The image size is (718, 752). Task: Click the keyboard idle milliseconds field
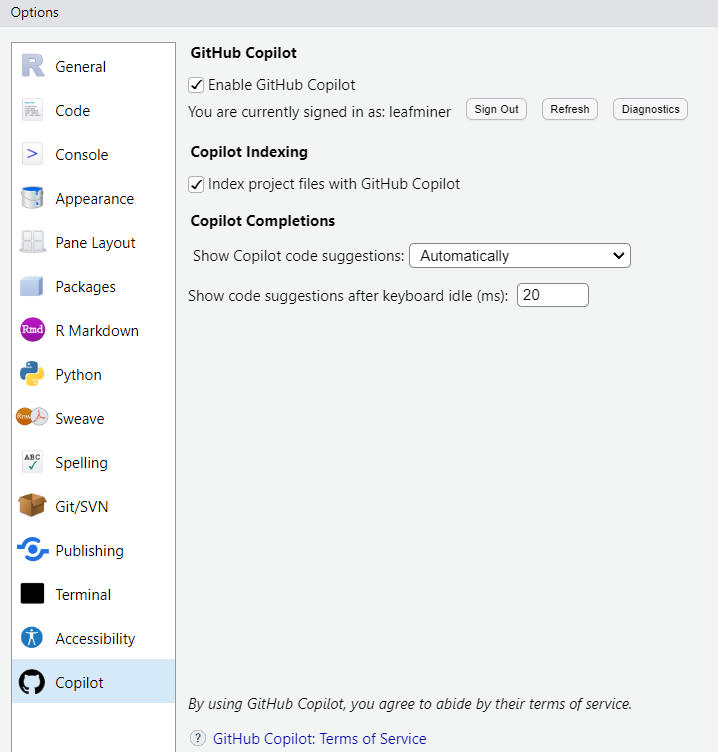pos(552,295)
